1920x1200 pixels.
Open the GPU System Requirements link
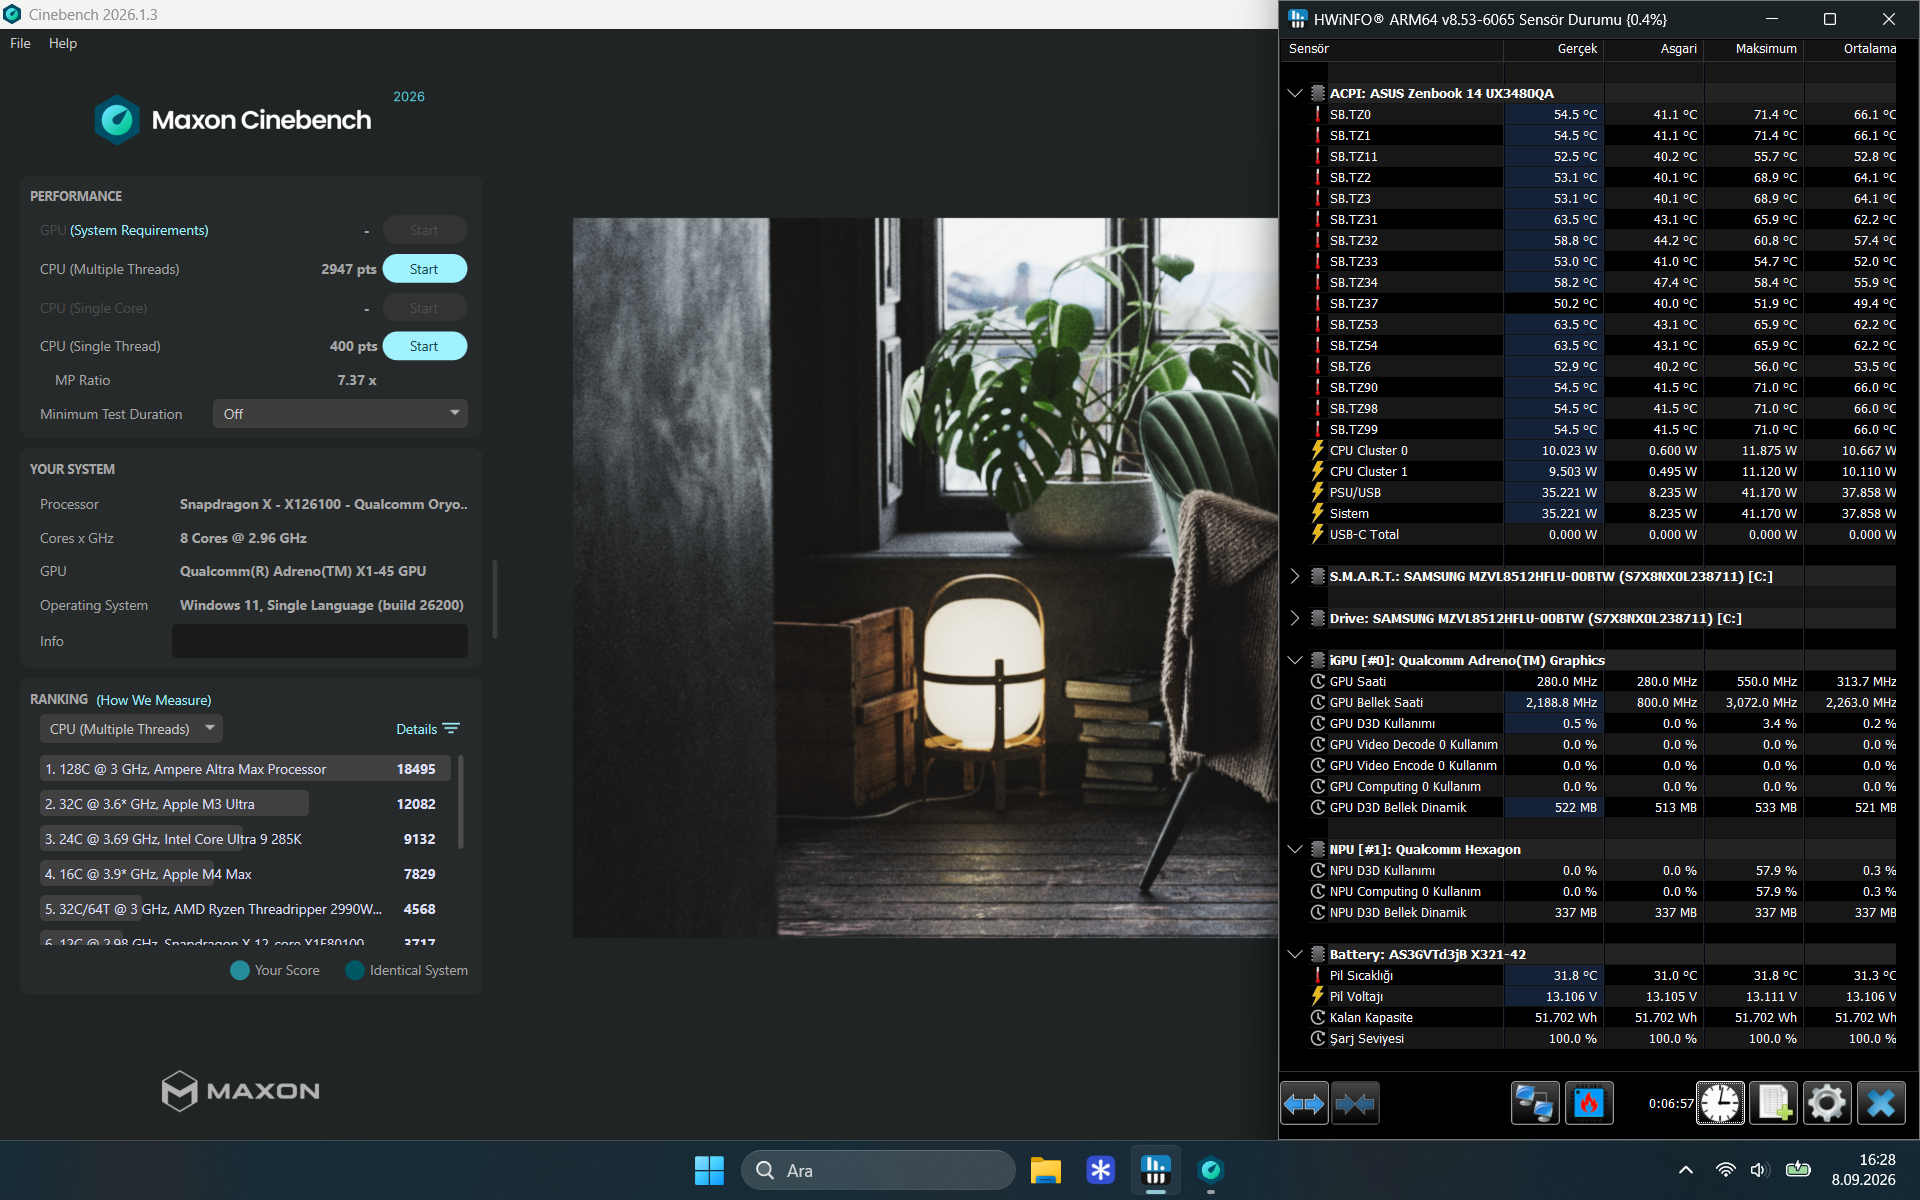[139, 230]
